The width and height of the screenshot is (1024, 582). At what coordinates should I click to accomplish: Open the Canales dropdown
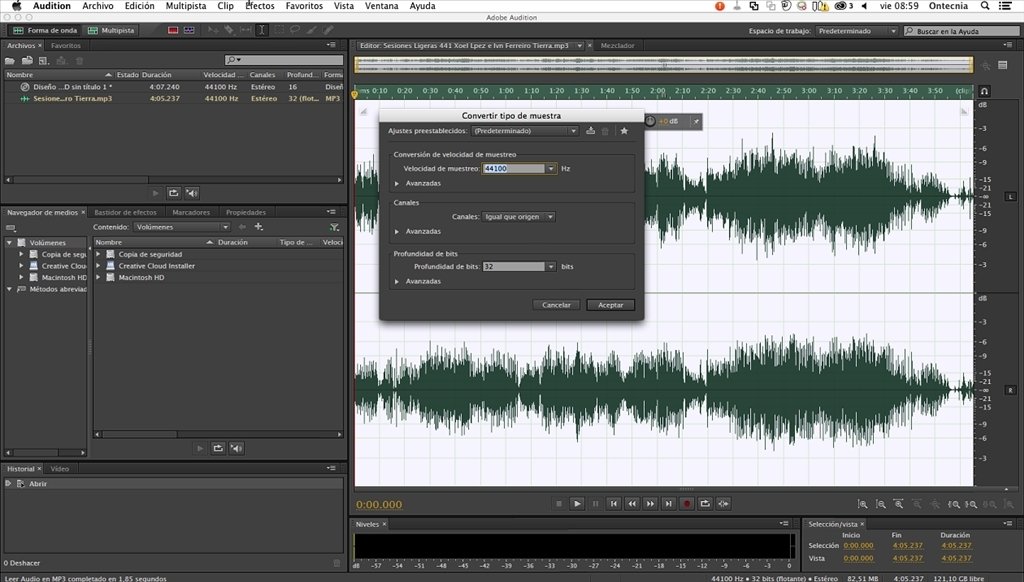pos(519,217)
